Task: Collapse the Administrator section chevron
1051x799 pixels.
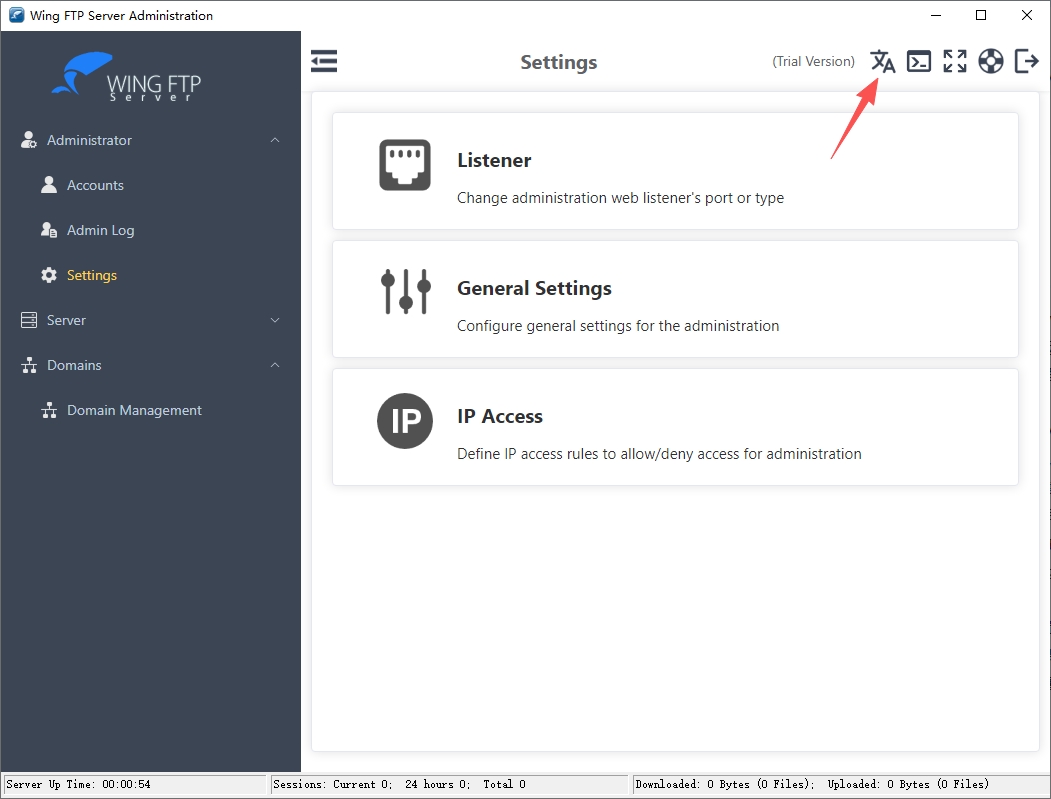Action: tap(275, 140)
